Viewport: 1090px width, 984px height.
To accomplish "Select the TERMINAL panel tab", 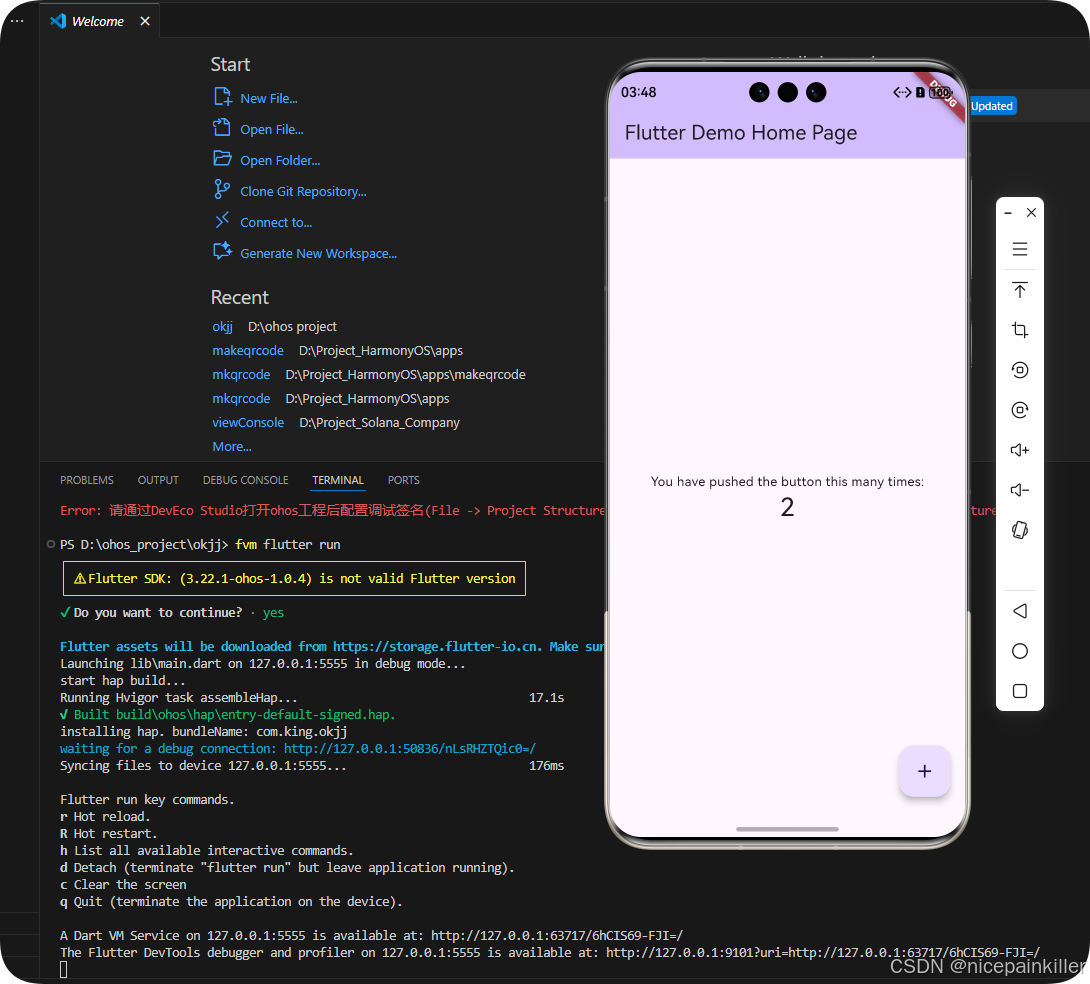I will (338, 480).
